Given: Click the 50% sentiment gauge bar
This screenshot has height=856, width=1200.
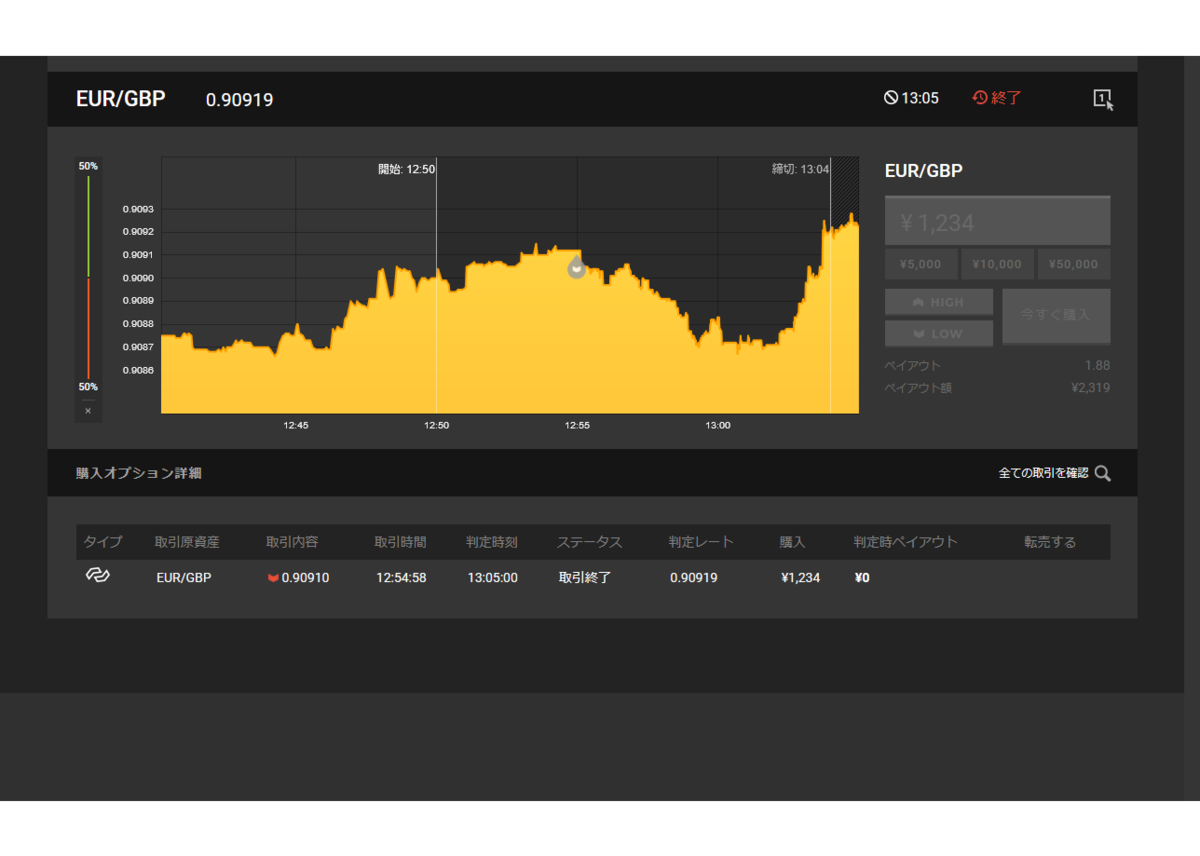Looking at the screenshot, I should pyautogui.click(x=88, y=277).
